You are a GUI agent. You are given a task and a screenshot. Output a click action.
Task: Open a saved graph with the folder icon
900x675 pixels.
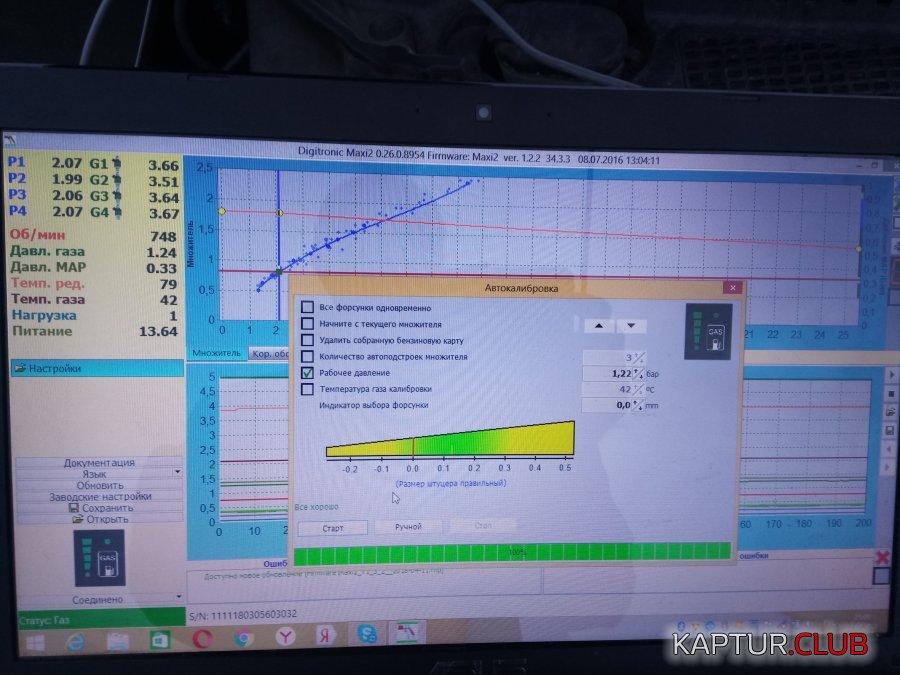(x=891, y=412)
